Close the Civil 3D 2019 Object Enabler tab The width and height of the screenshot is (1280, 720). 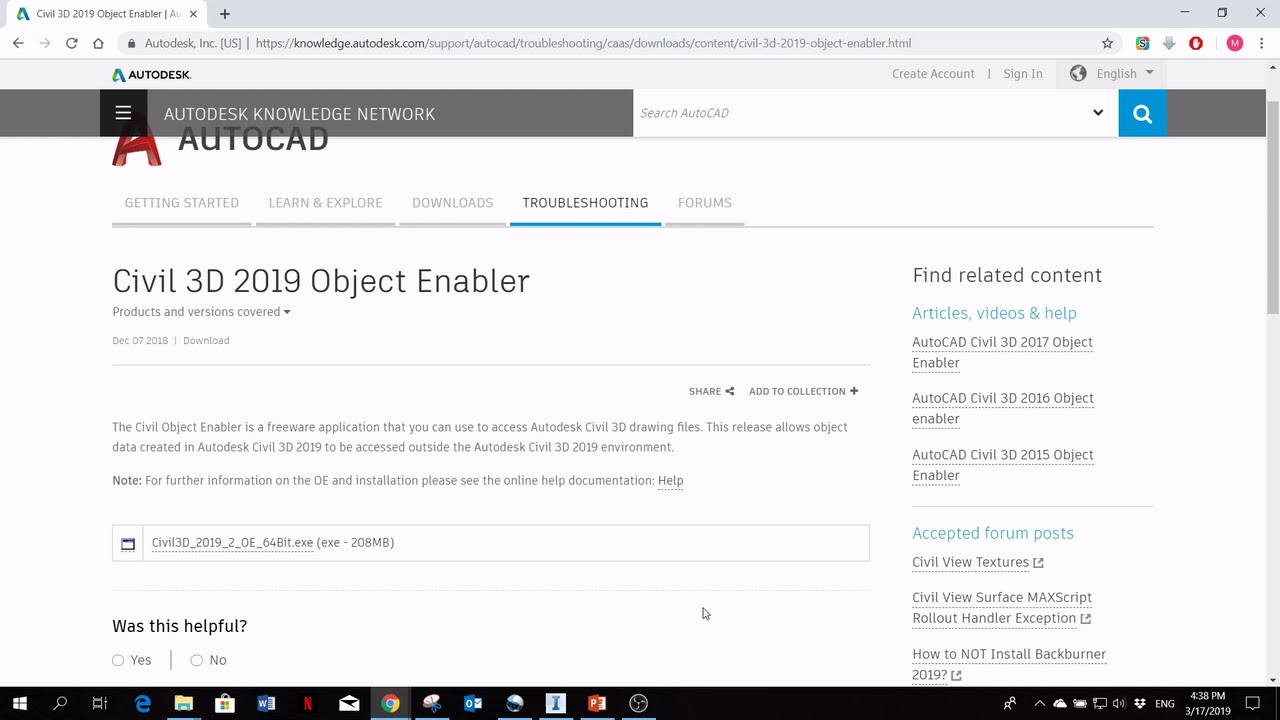click(192, 14)
